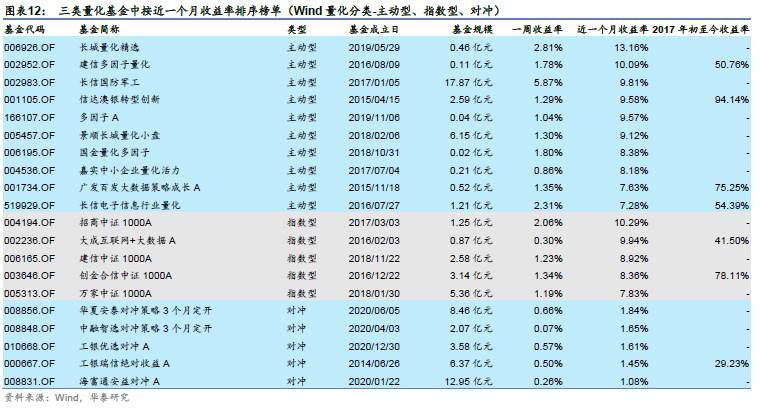The width and height of the screenshot is (761, 411).
Task: Select fund code 010668.OF
Action: 29,346
